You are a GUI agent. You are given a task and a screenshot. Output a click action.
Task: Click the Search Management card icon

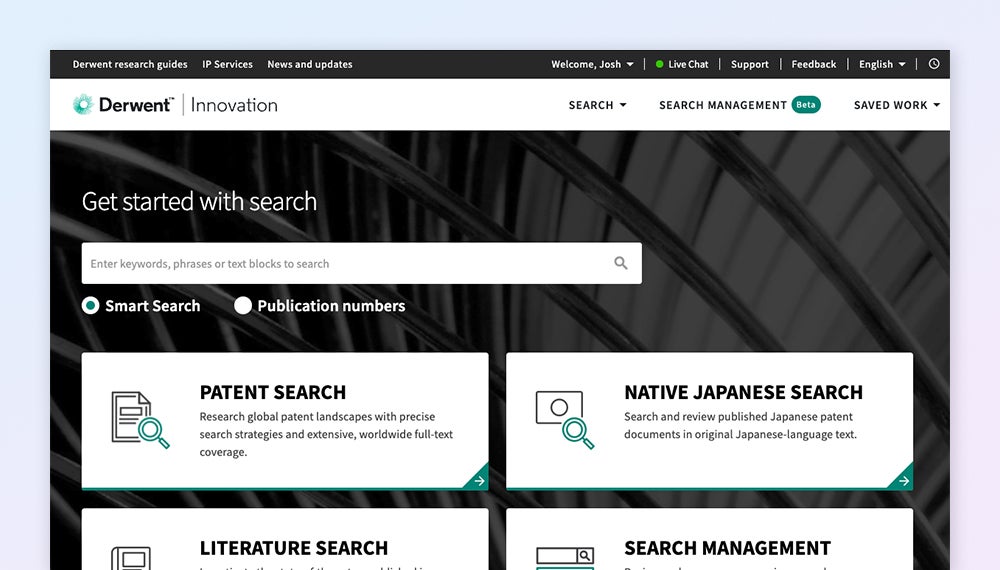[565, 556]
